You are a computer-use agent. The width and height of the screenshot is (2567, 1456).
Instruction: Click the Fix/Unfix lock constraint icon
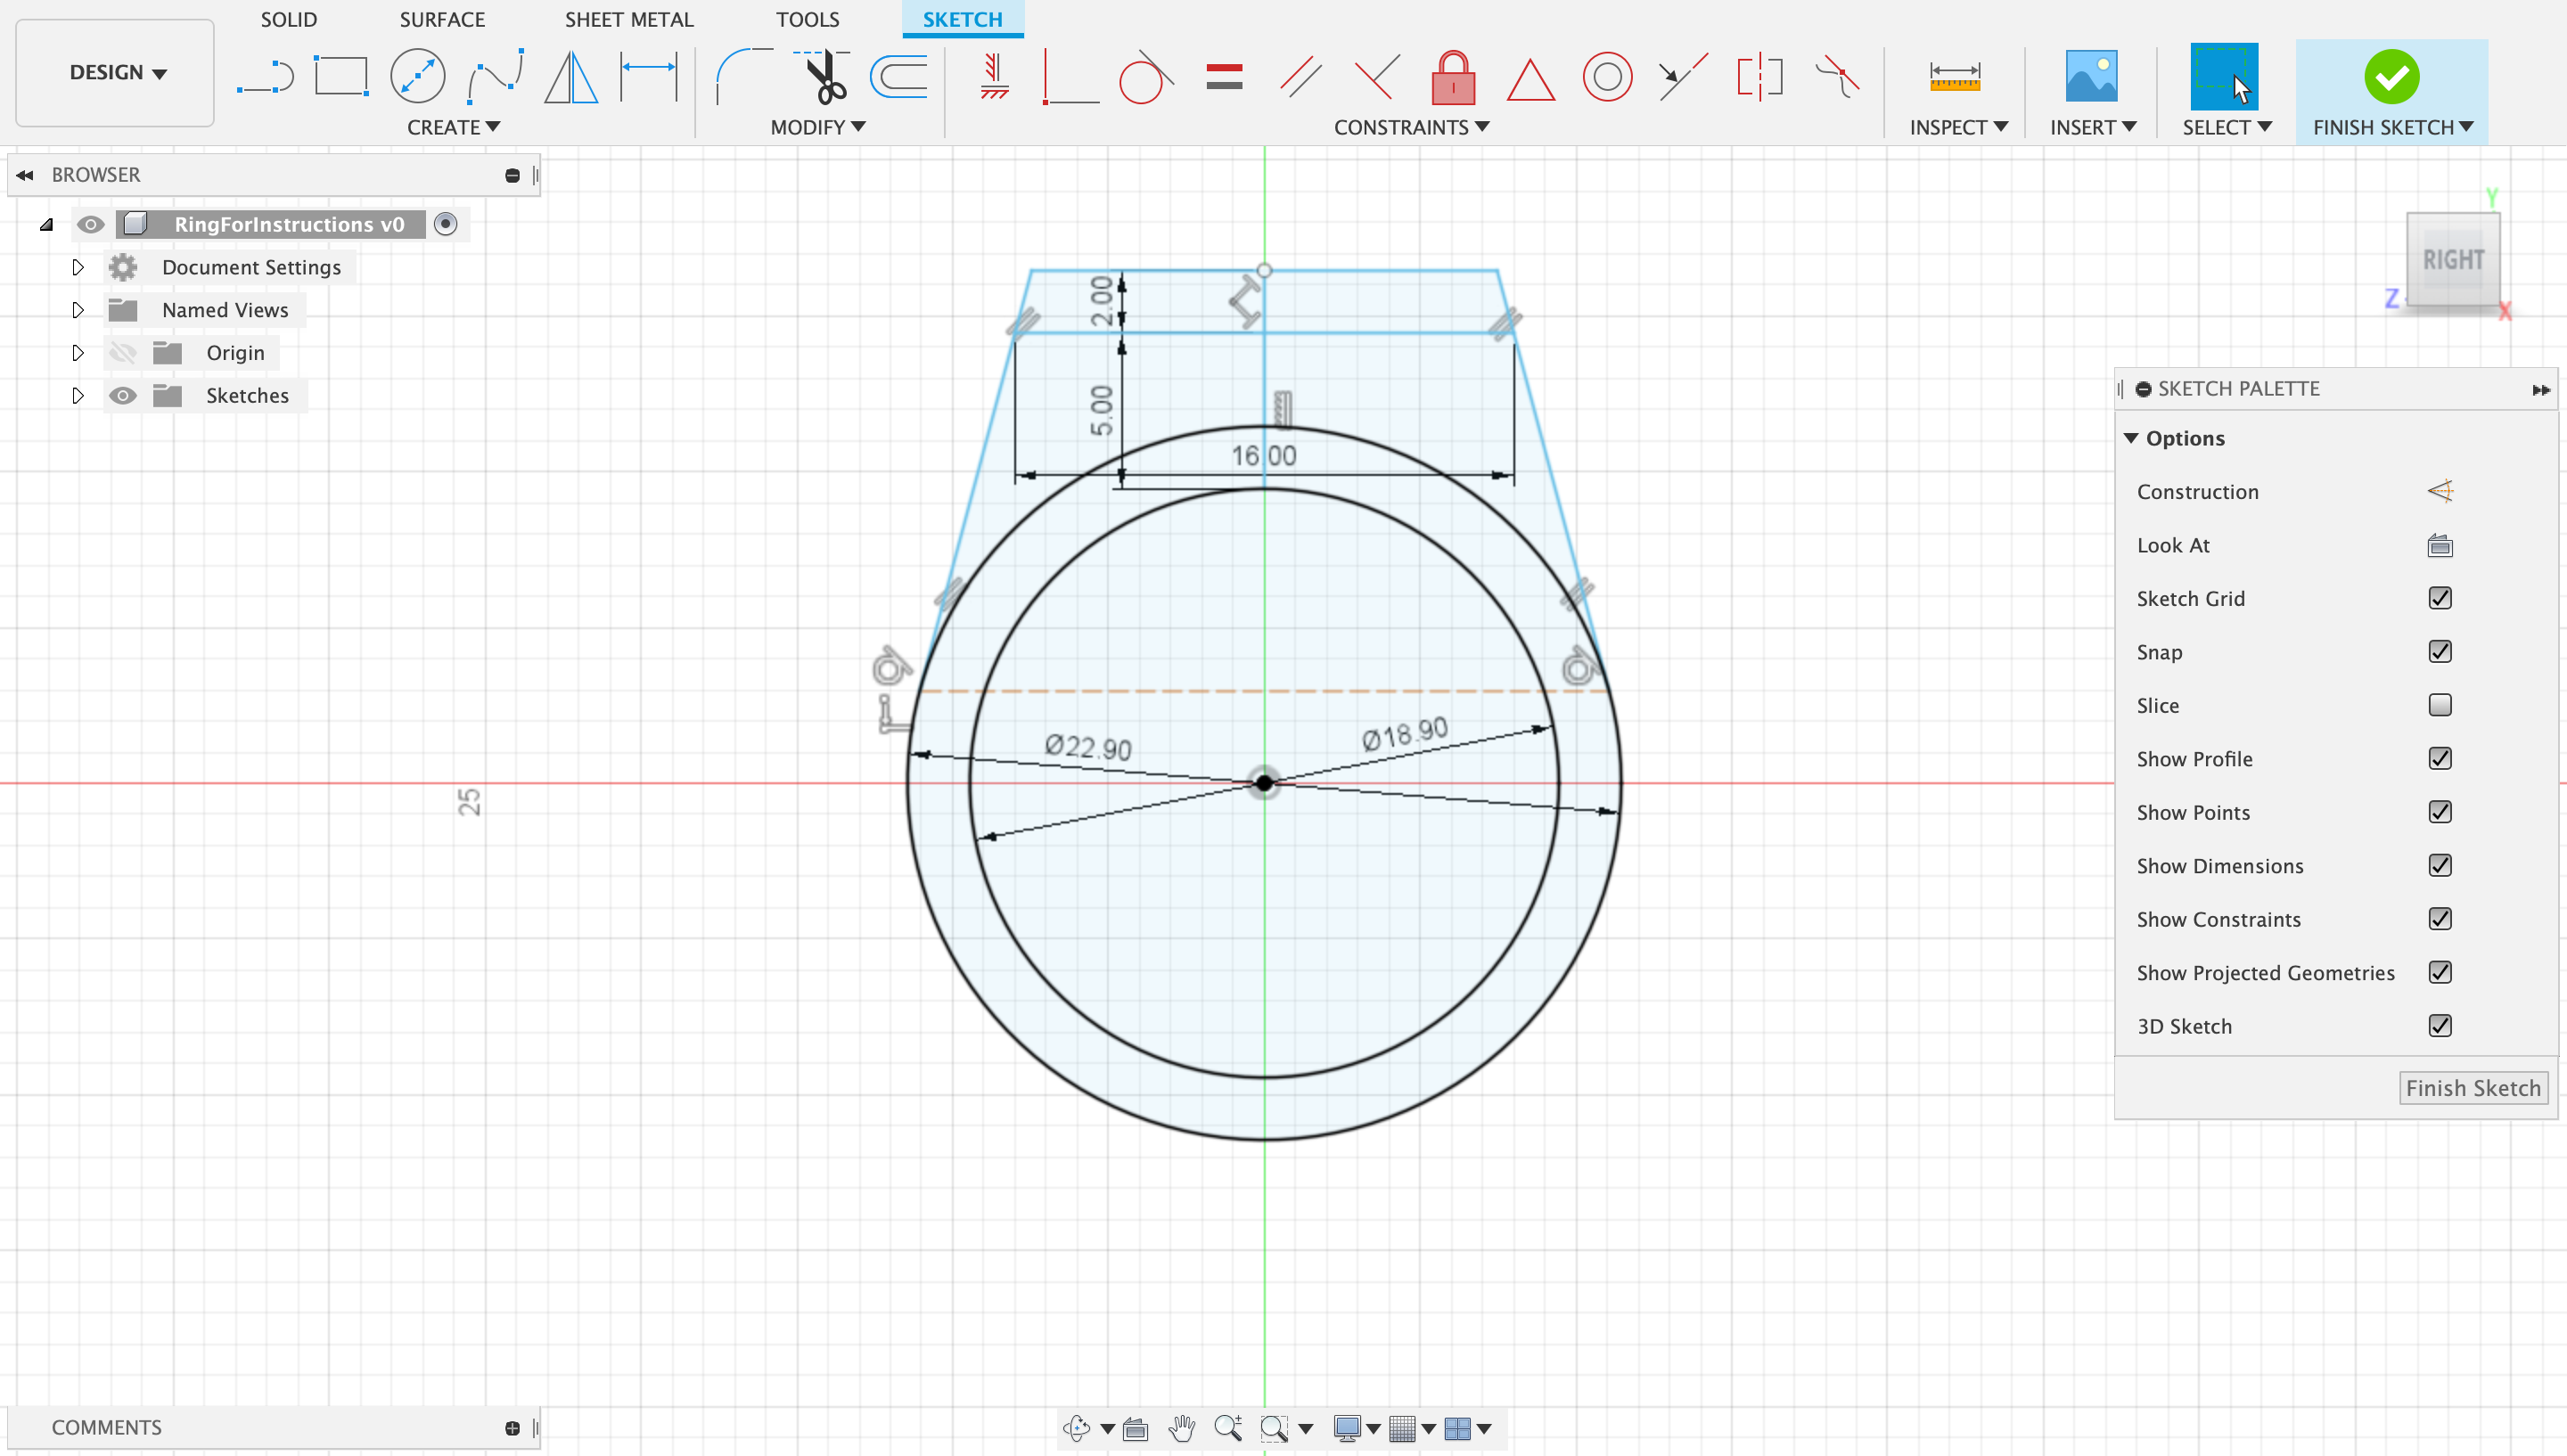tap(1452, 77)
